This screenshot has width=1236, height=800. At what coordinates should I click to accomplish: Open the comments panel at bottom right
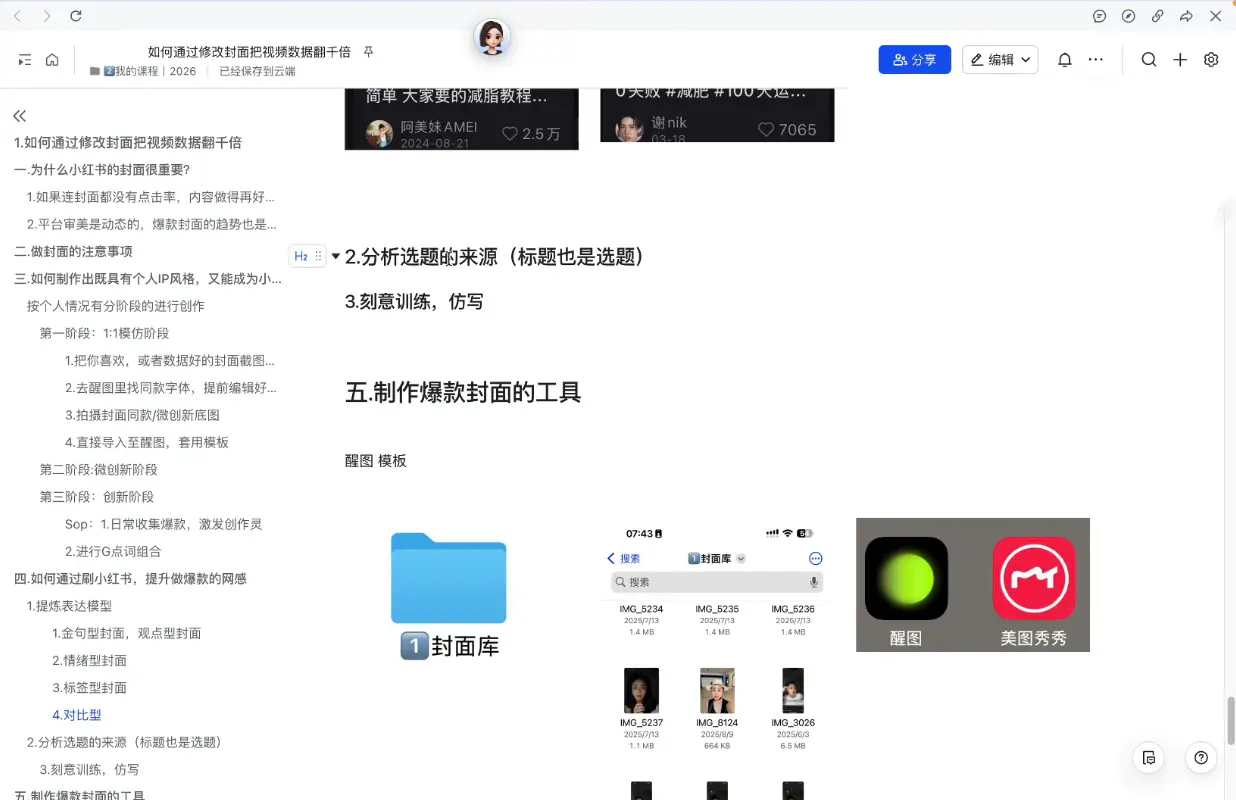(1148, 758)
